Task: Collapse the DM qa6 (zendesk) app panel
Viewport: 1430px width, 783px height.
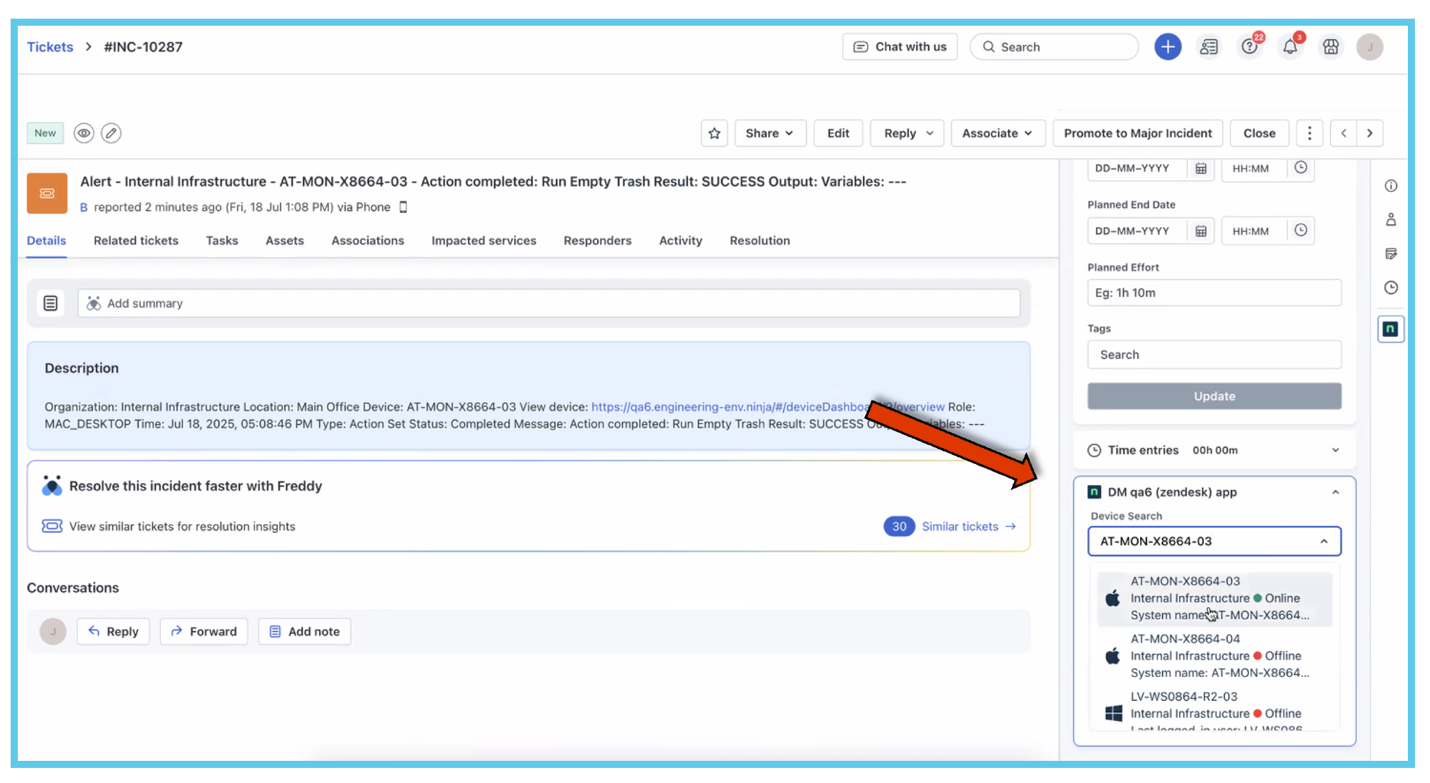Action: pyautogui.click(x=1335, y=492)
